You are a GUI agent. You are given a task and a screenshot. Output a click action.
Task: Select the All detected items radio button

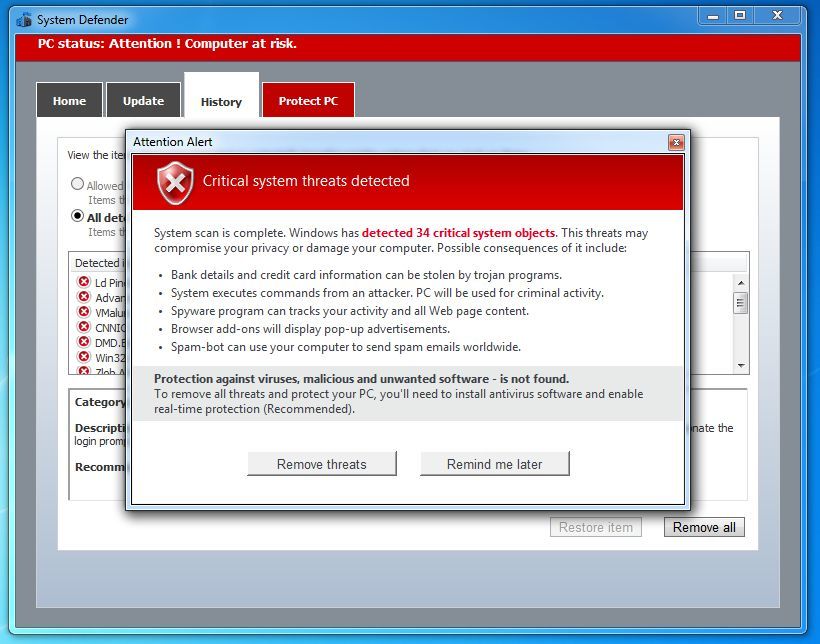click(x=77, y=217)
